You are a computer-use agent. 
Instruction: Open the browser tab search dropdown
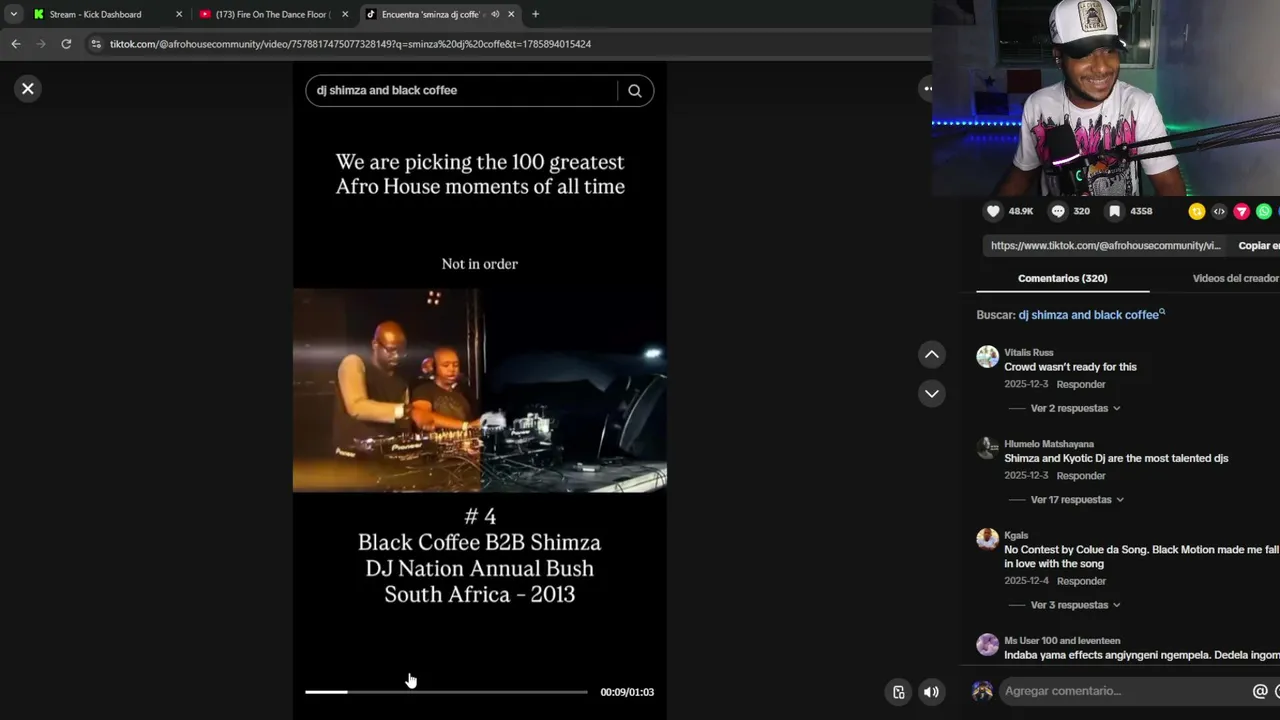click(13, 15)
